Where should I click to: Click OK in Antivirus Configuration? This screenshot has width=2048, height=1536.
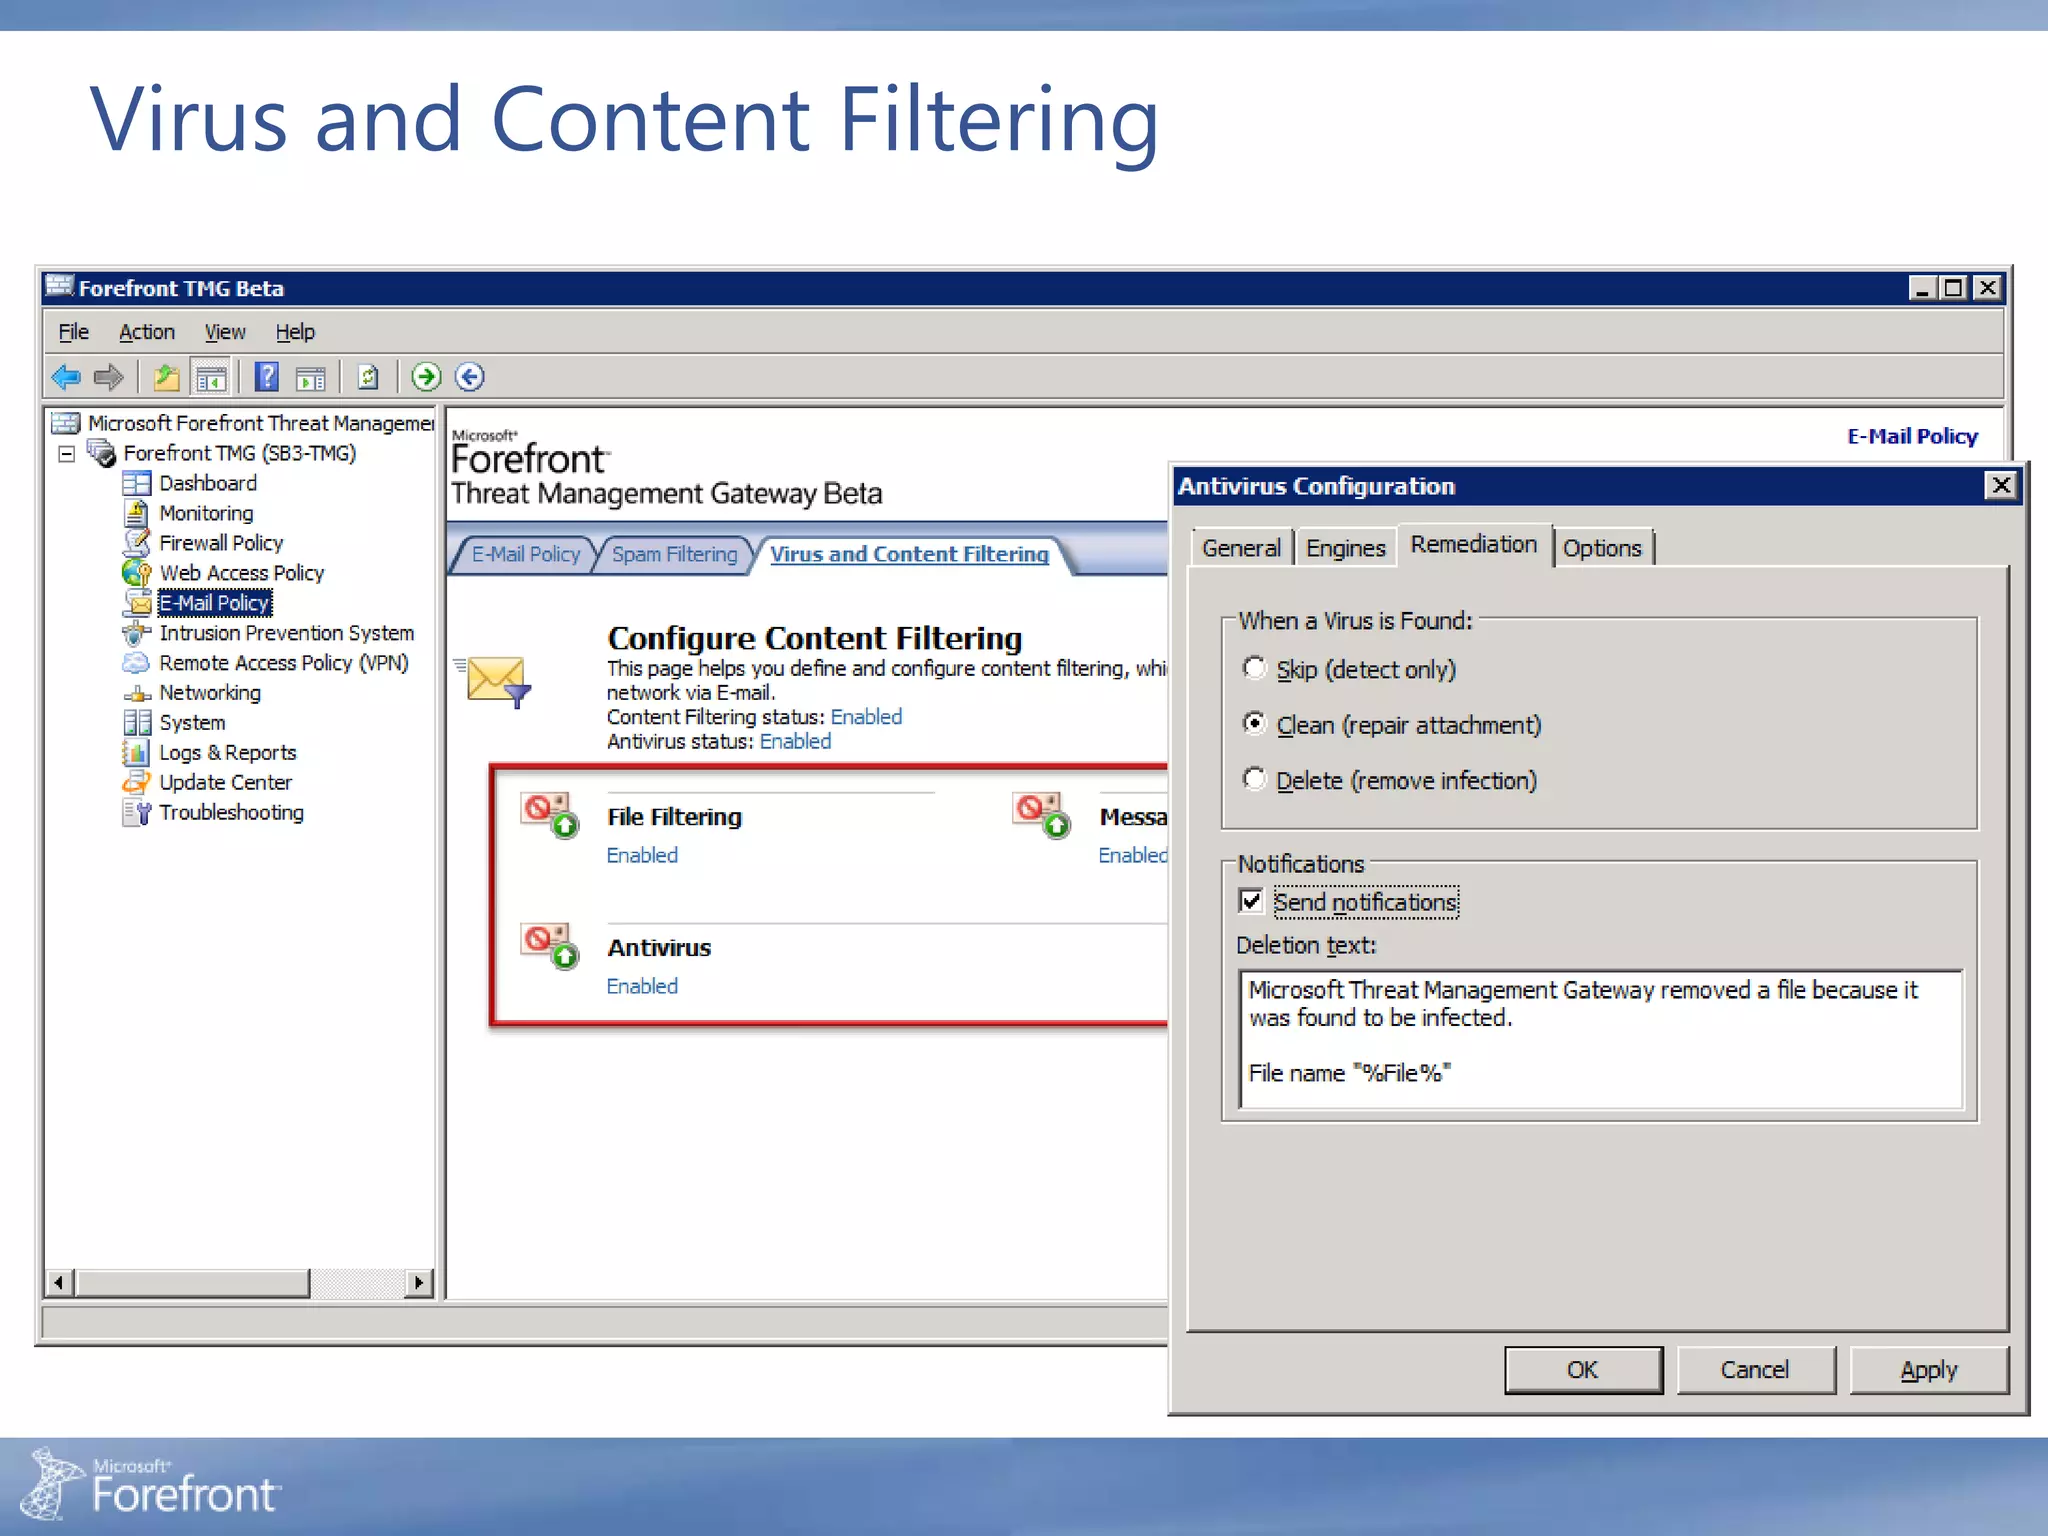1583,1370
